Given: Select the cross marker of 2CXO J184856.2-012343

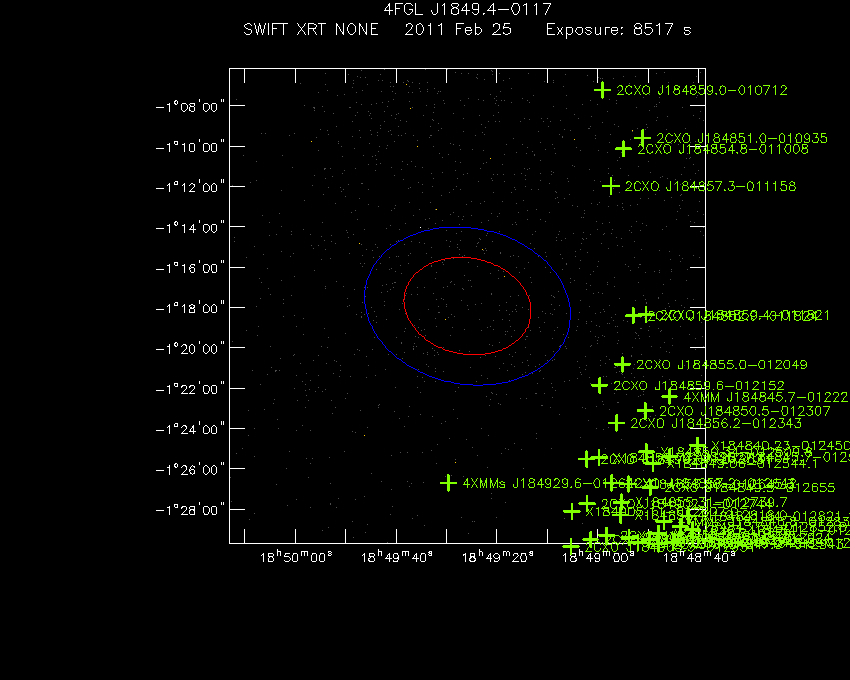Looking at the screenshot, I should 616,422.
